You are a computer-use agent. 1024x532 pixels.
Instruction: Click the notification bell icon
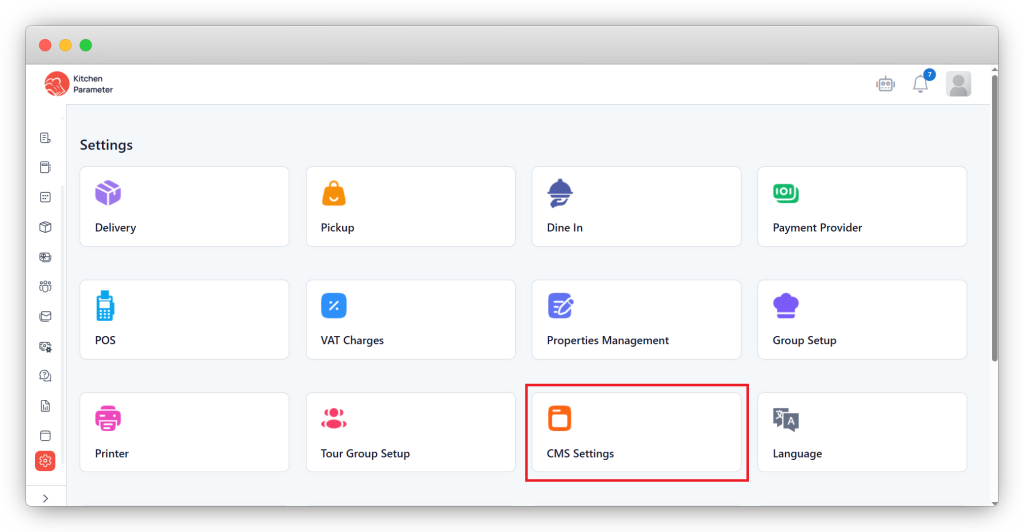tap(920, 85)
